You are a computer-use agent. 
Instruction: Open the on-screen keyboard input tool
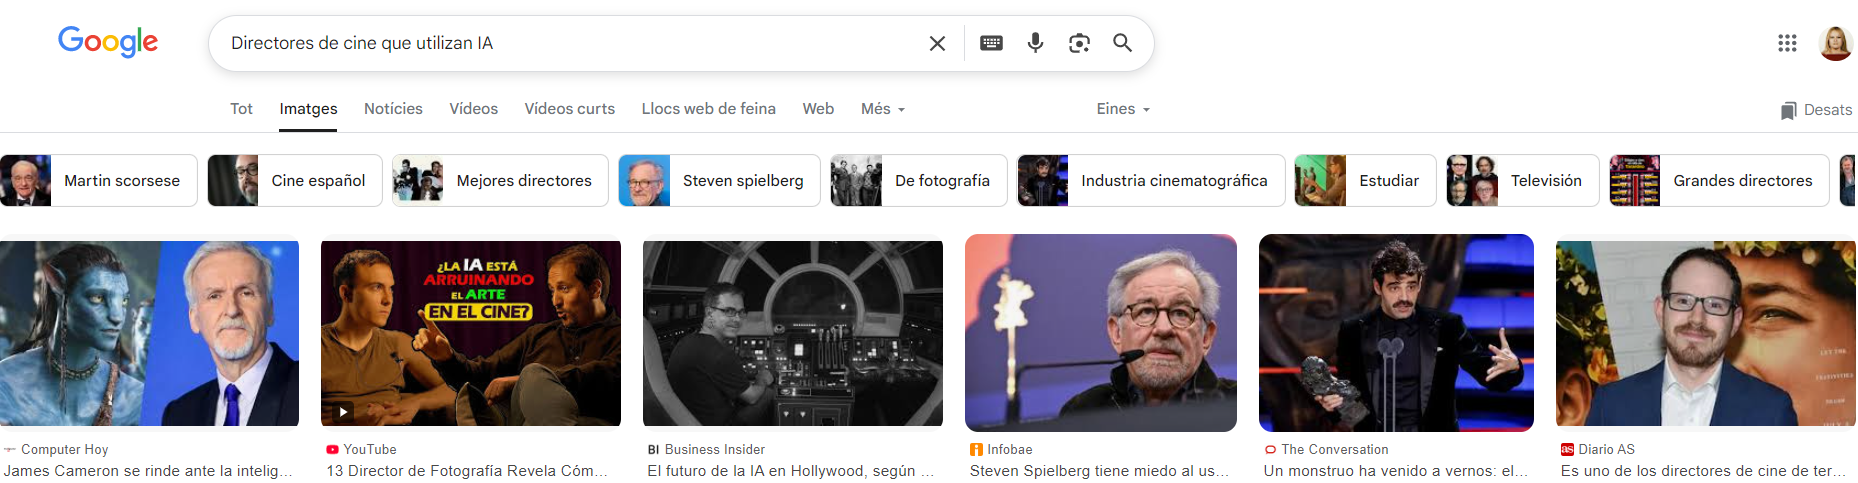click(x=991, y=43)
